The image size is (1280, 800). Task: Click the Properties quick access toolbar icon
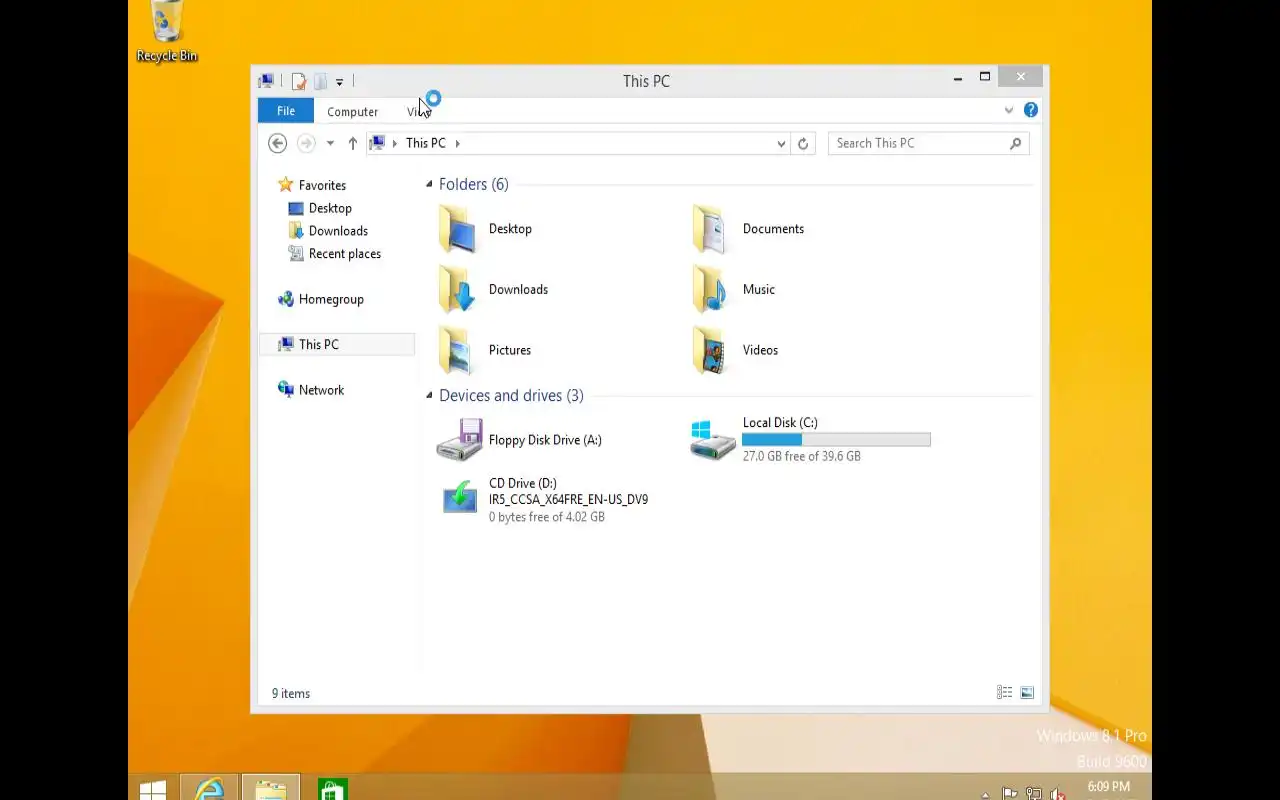coord(298,81)
